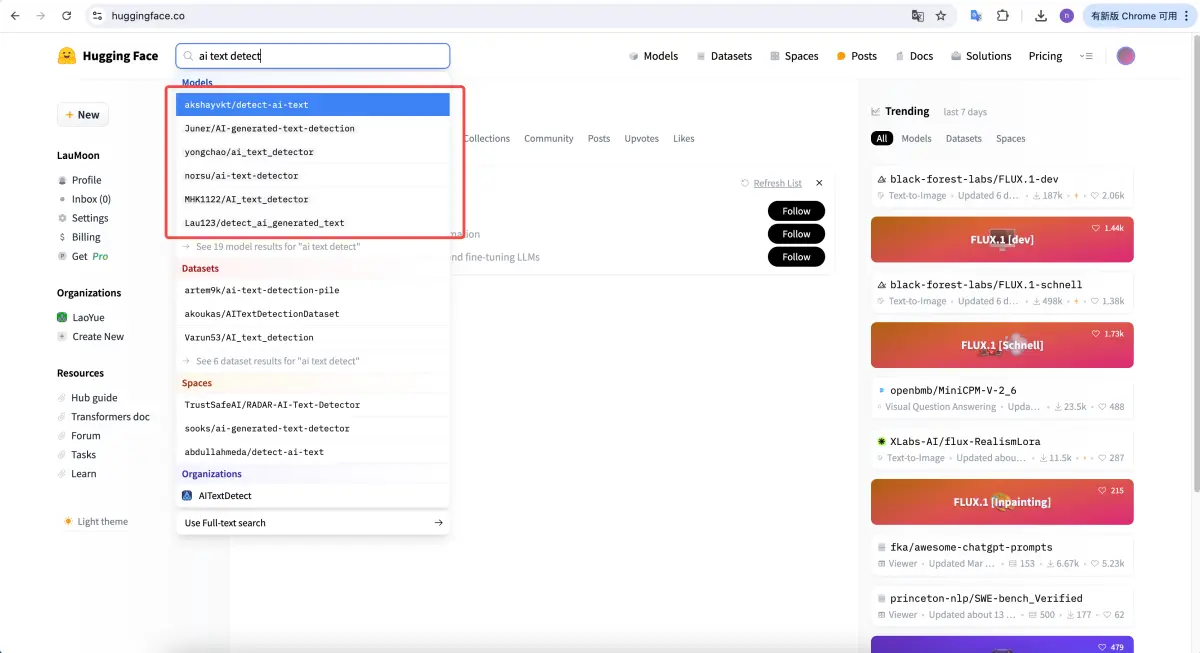Click the LaoYue organization icon
Image resolution: width=1200 pixels, height=653 pixels.
click(63, 317)
